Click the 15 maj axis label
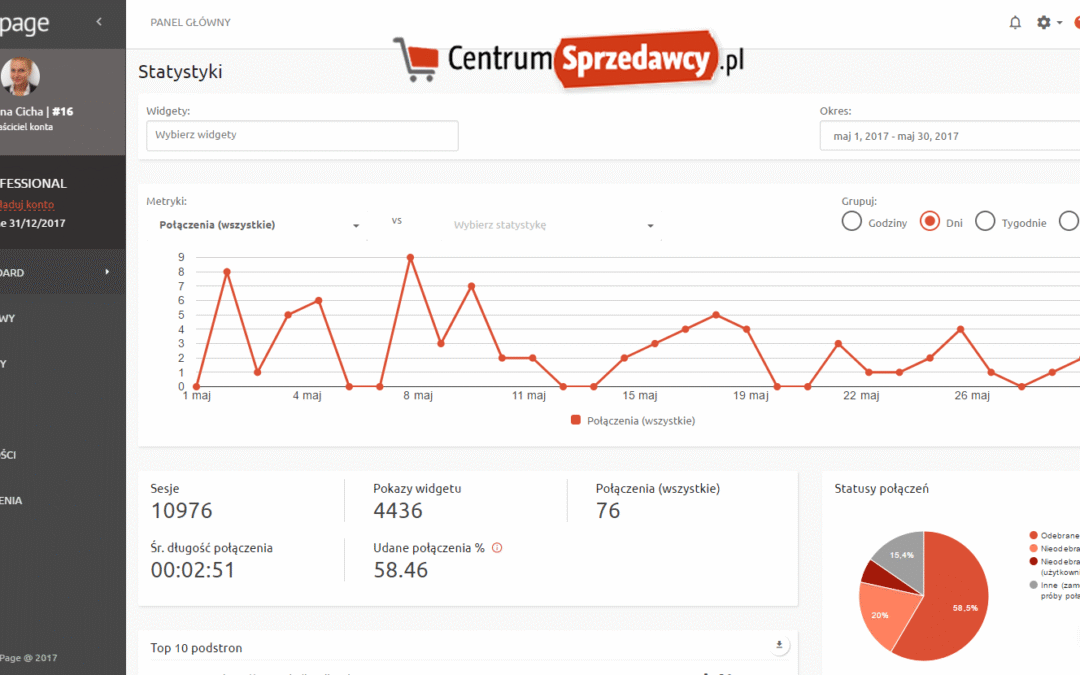Viewport: 1080px width, 675px height. click(x=640, y=395)
